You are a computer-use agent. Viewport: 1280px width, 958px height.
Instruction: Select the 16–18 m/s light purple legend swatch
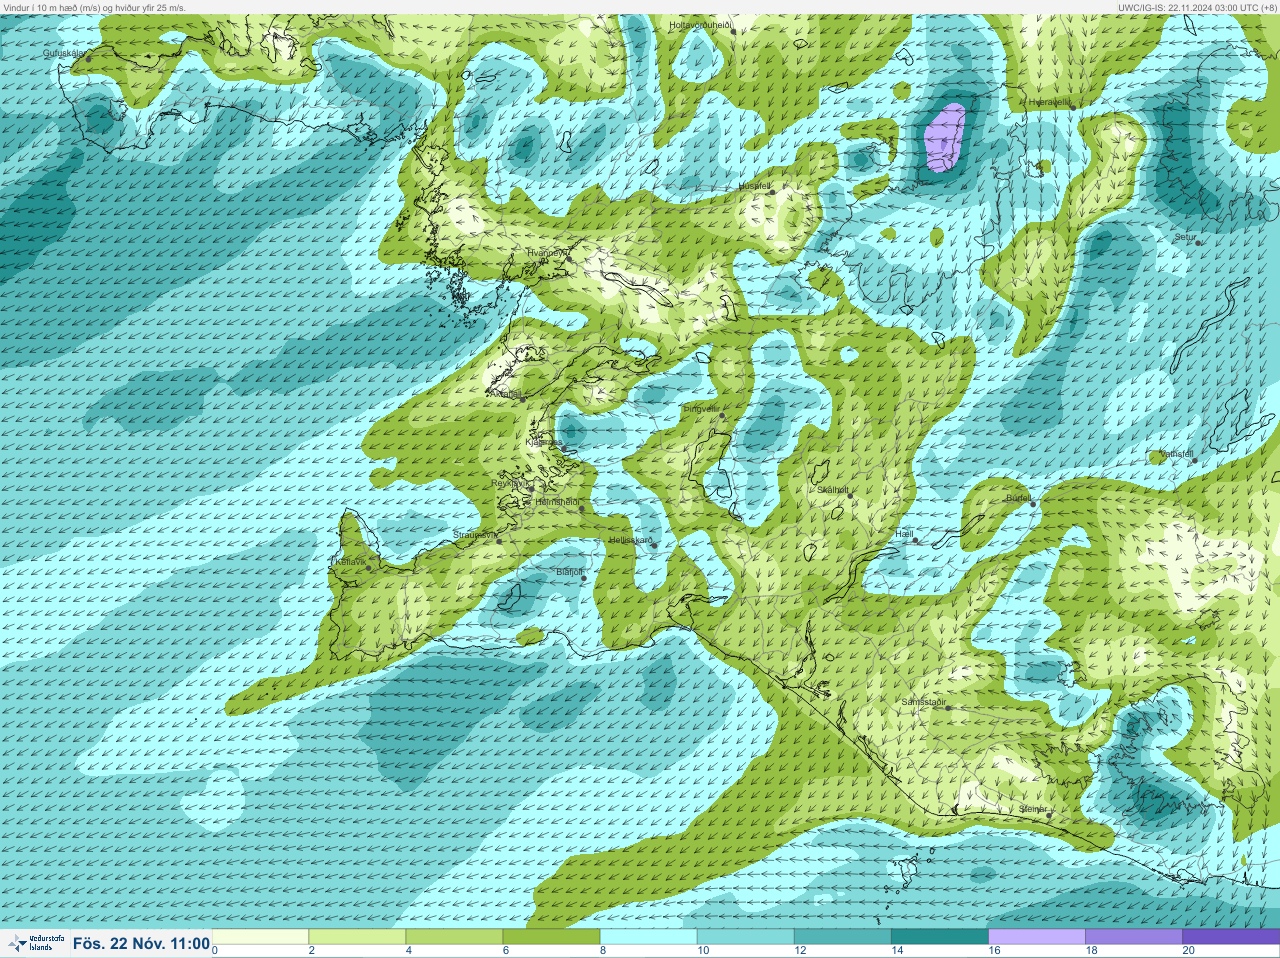(x=1036, y=937)
